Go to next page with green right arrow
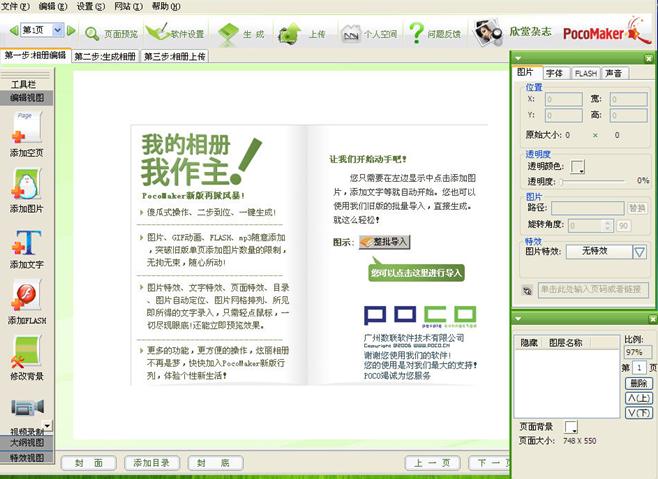The image size is (658, 479). click(71, 31)
